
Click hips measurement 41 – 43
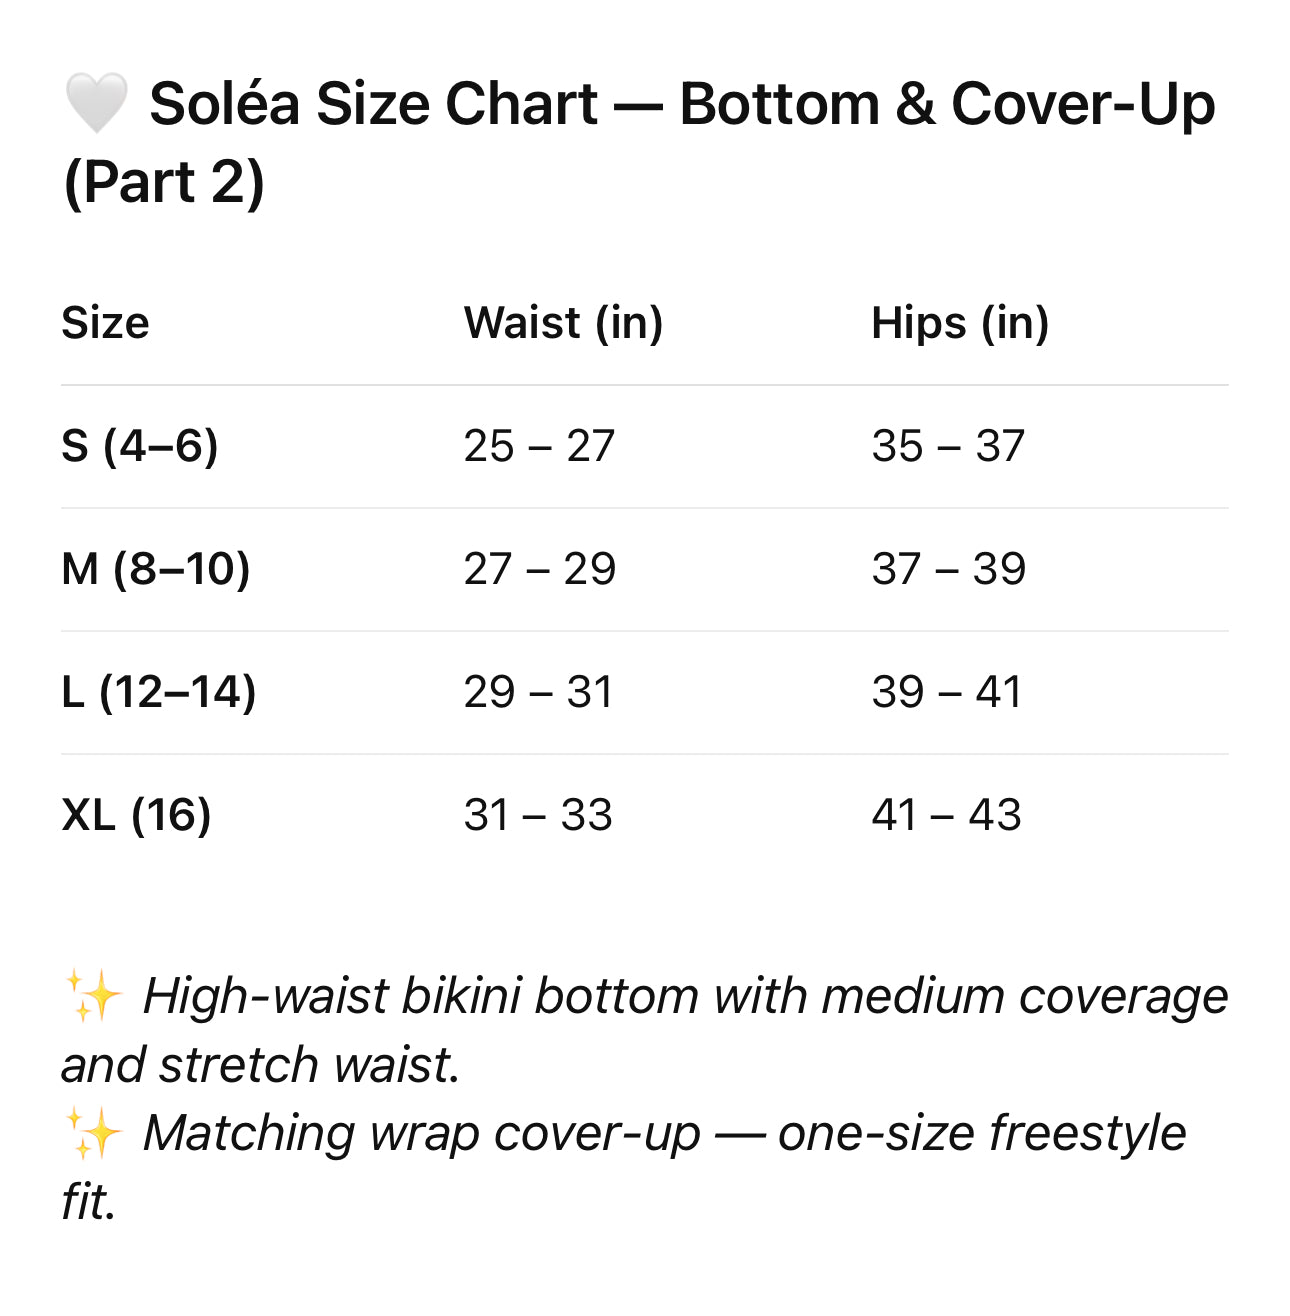click(x=946, y=815)
